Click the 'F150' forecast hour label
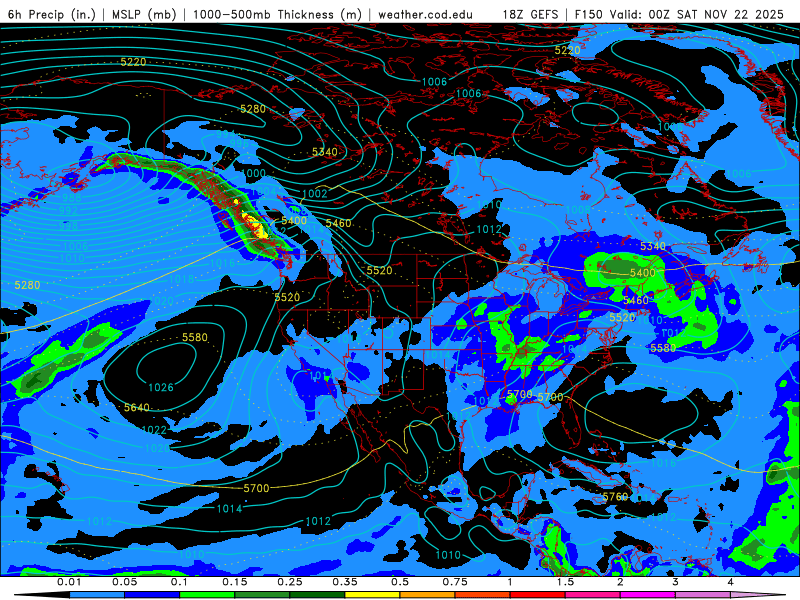 point(589,14)
